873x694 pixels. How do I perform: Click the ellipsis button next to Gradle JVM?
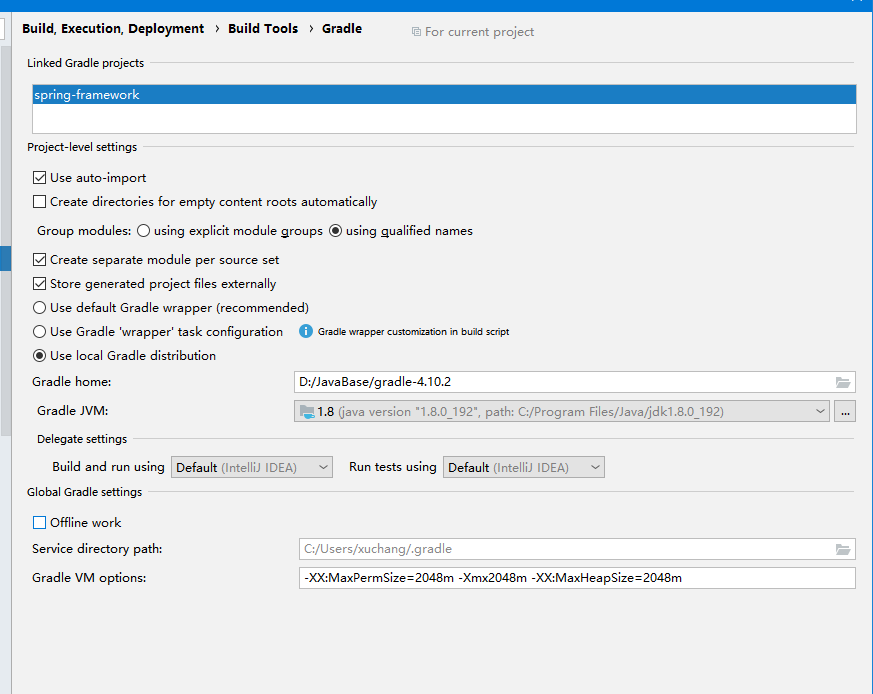pyautogui.click(x=845, y=412)
